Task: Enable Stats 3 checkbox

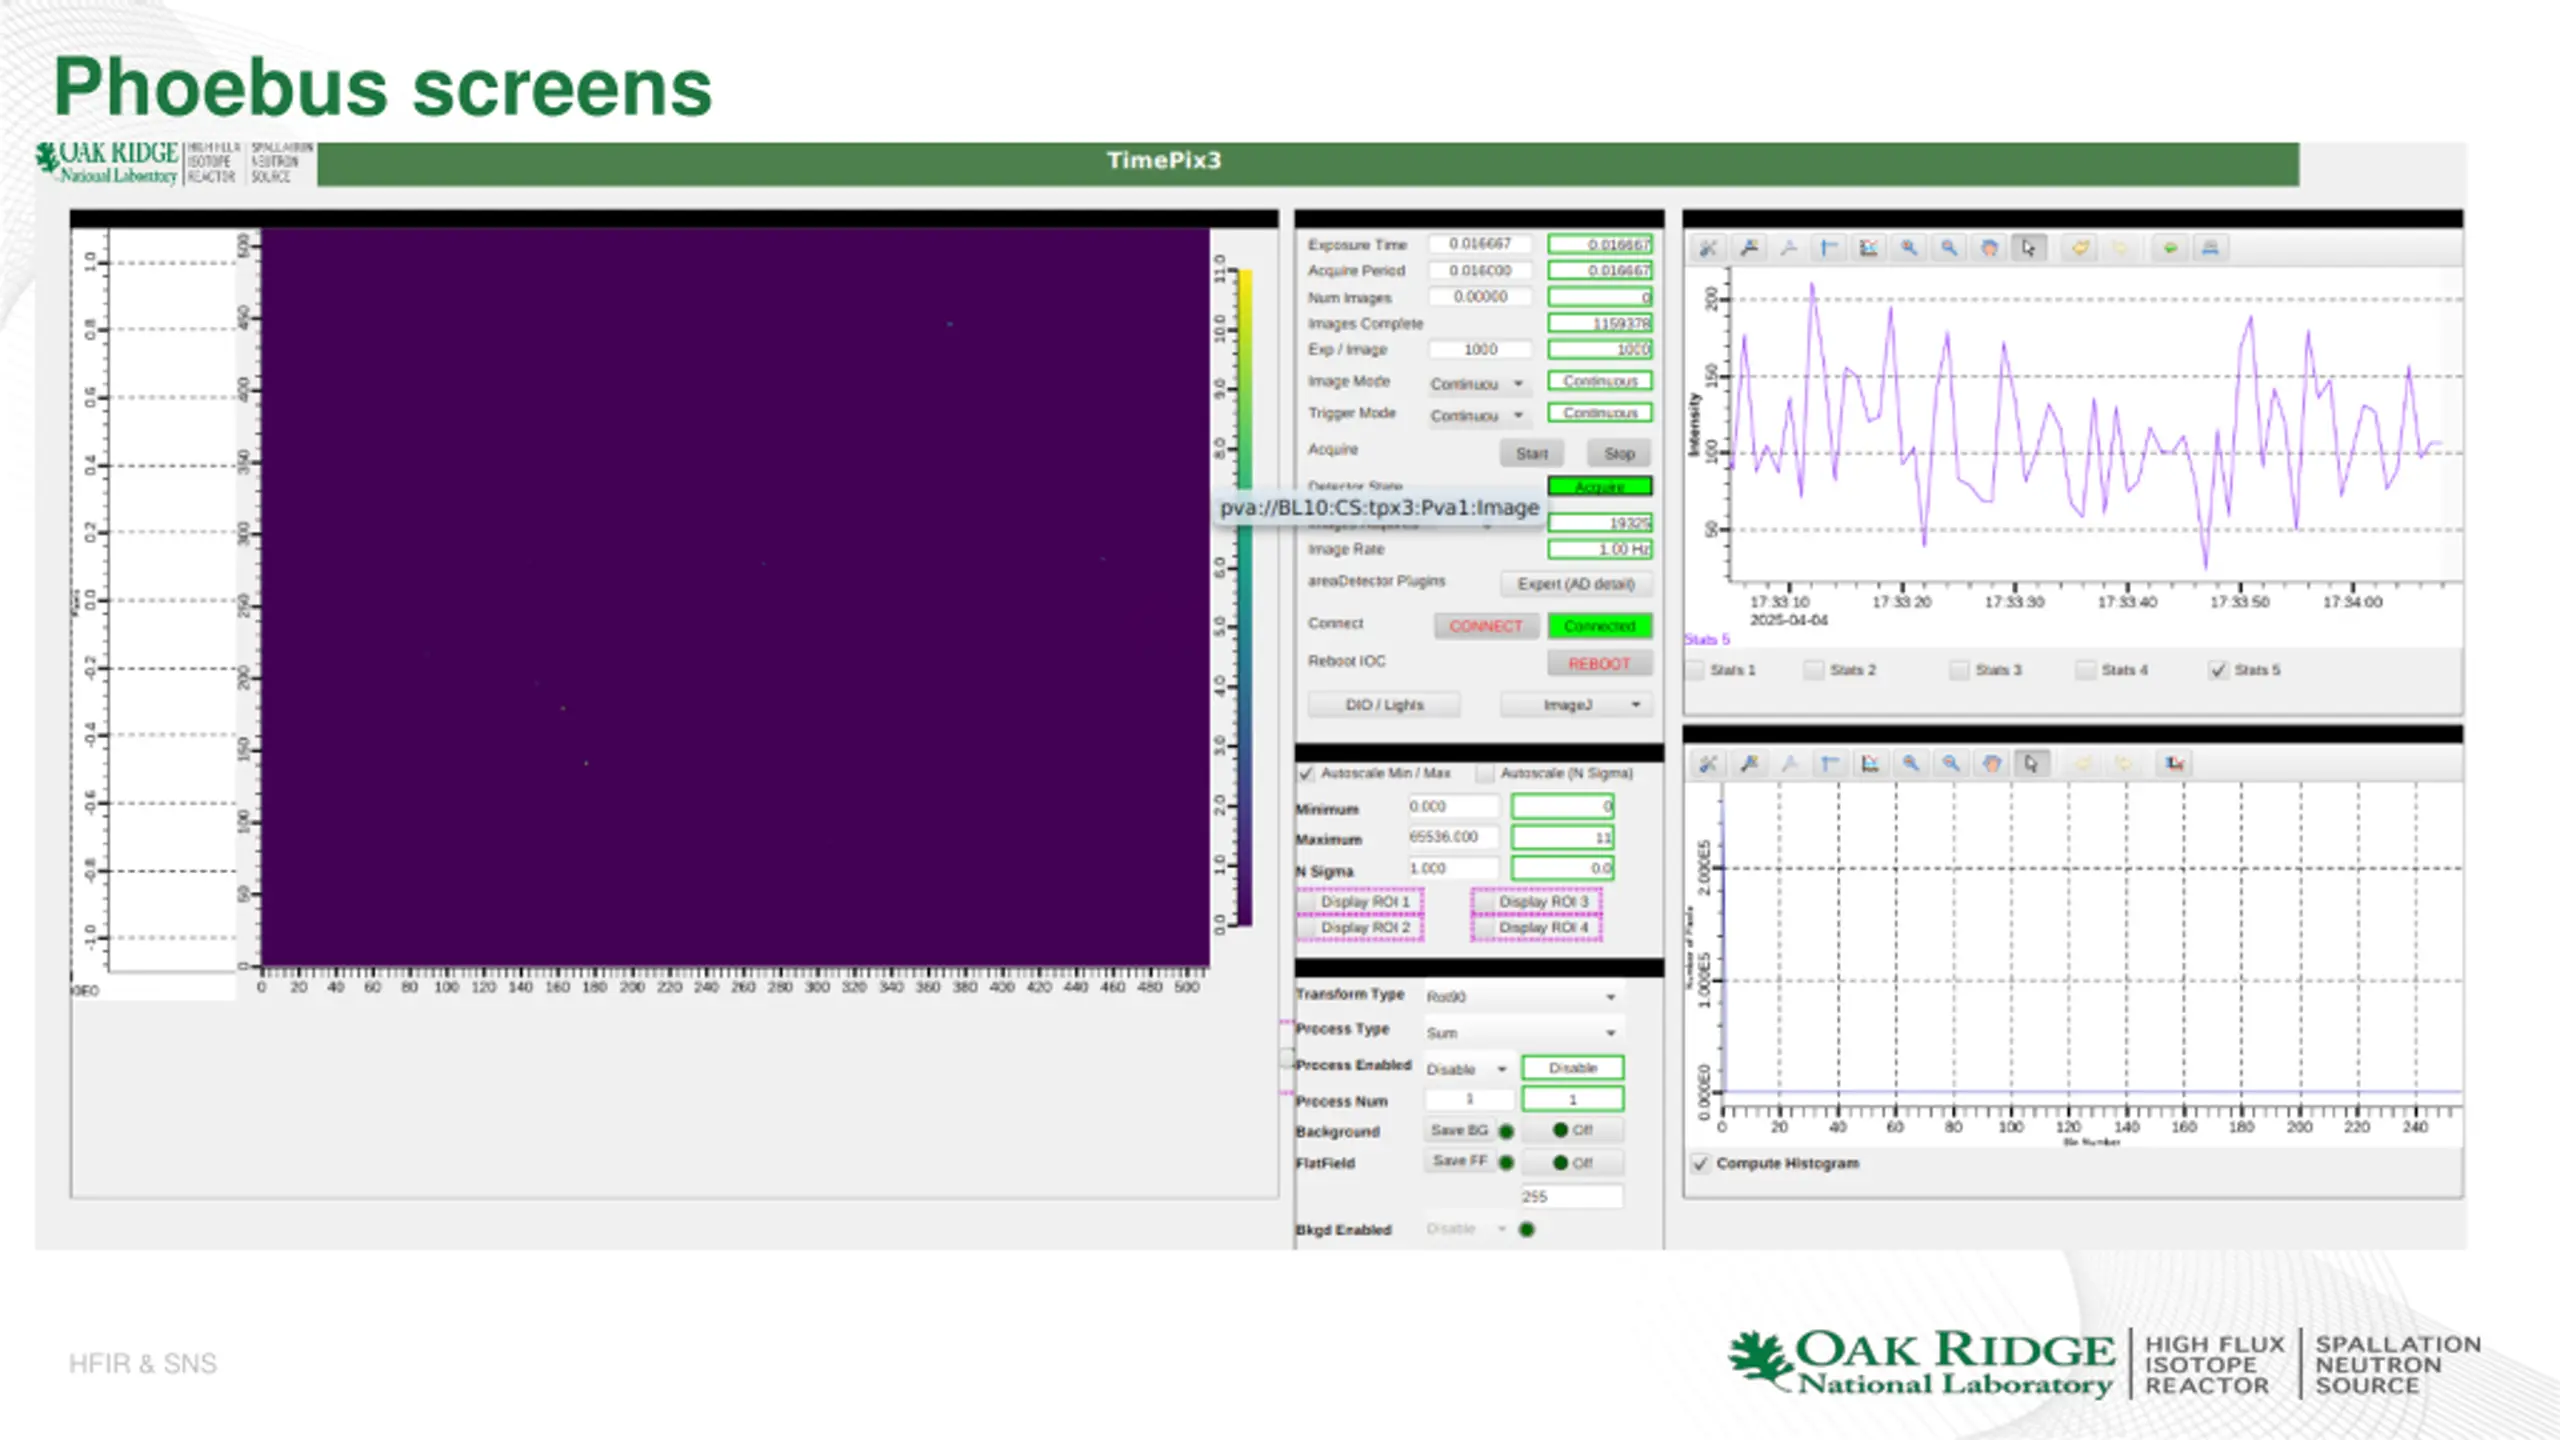Action: coord(1959,670)
